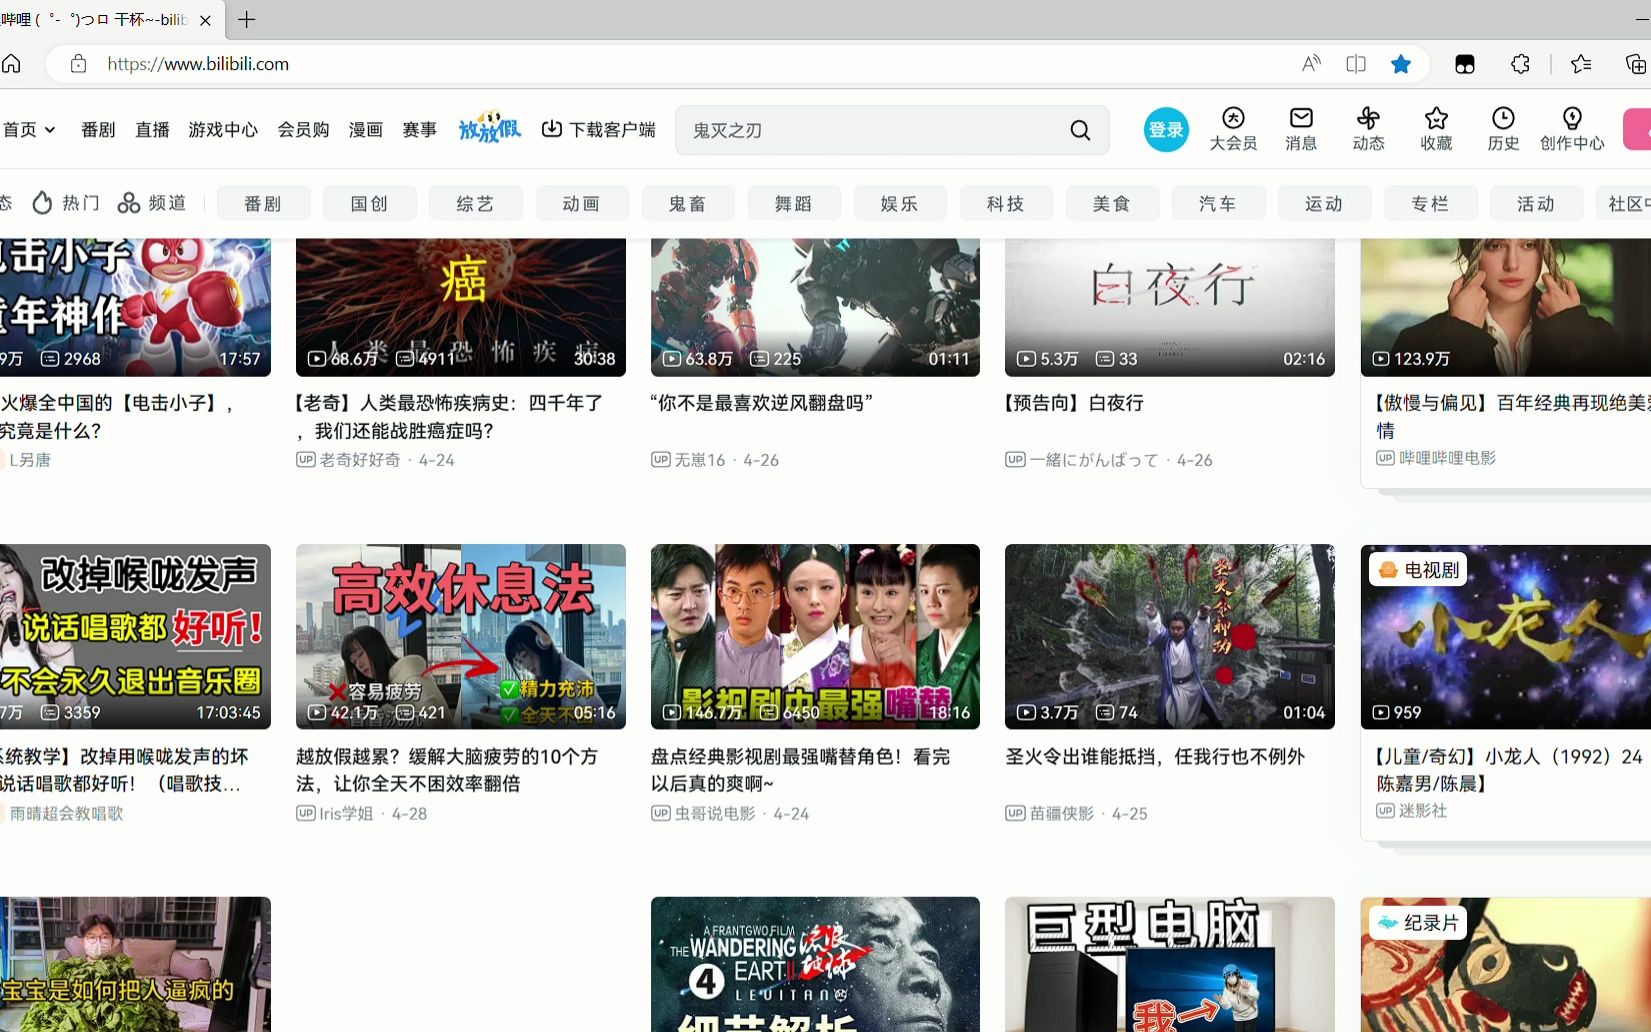Click the black mask extension icon
Image resolution: width=1651 pixels, height=1032 pixels.
click(1465, 64)
